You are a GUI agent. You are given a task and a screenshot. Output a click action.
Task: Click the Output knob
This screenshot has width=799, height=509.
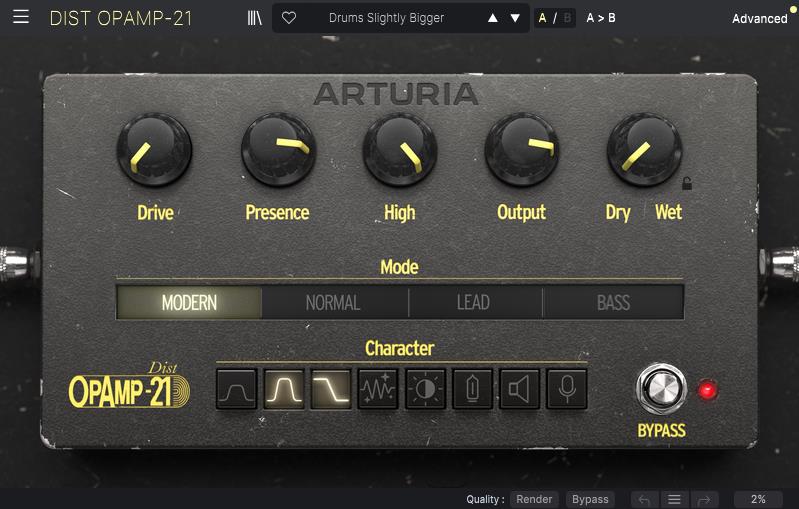522,150
